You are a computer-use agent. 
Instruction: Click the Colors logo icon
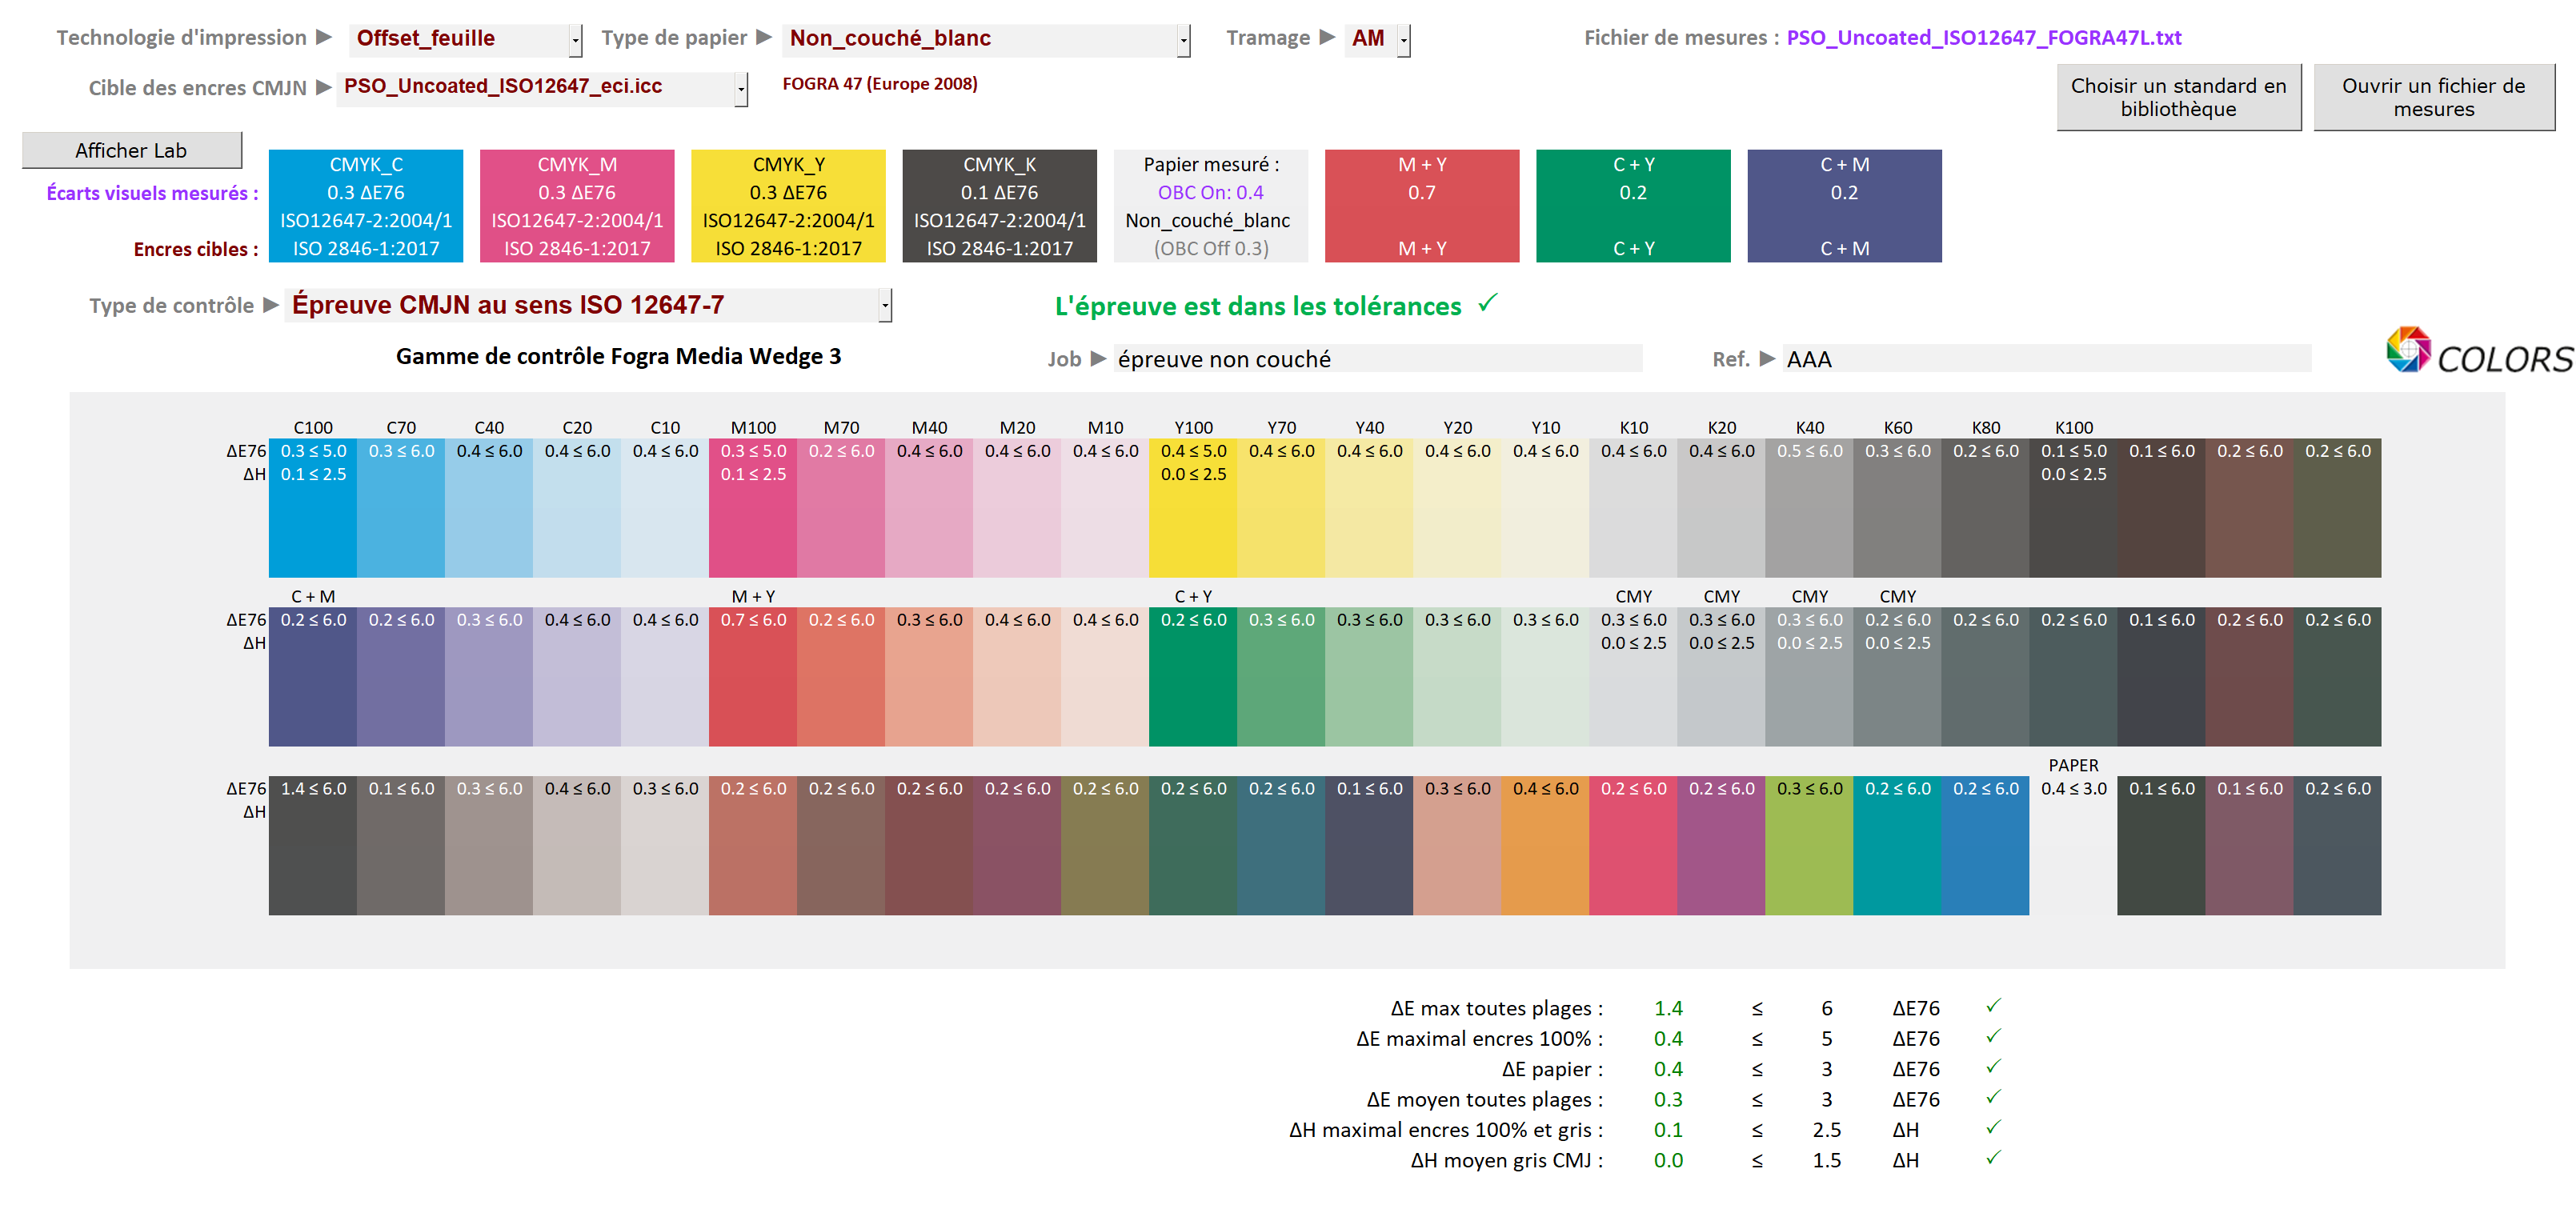click(x=2408, y=349)
